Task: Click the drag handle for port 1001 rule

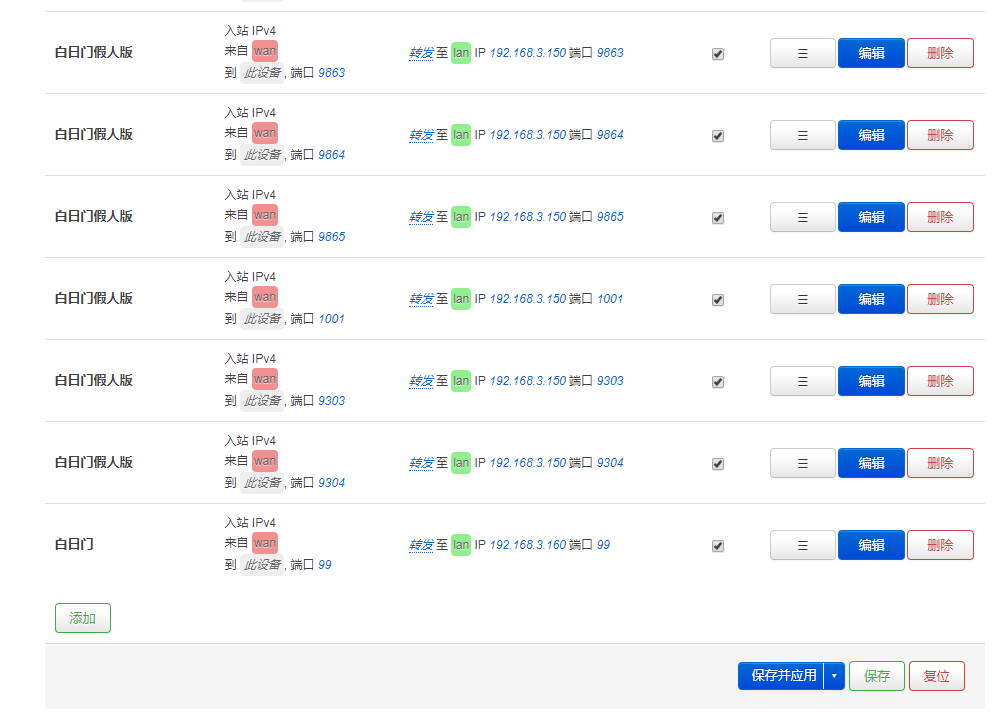Action: tap(802, 299)
